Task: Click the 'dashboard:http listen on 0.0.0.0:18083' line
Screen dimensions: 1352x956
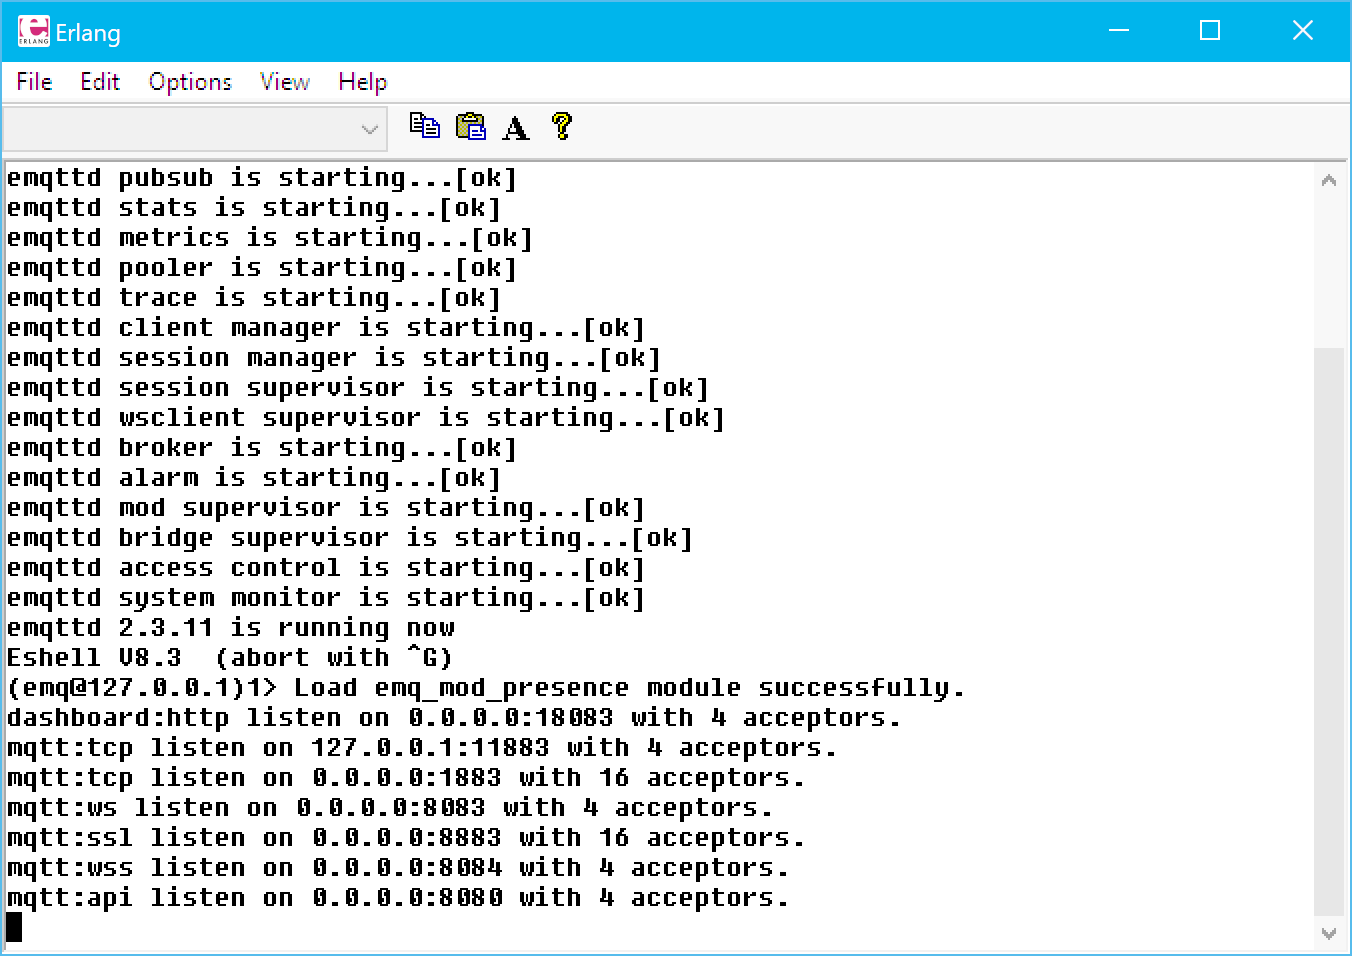Action: click(x=454, y=718)
